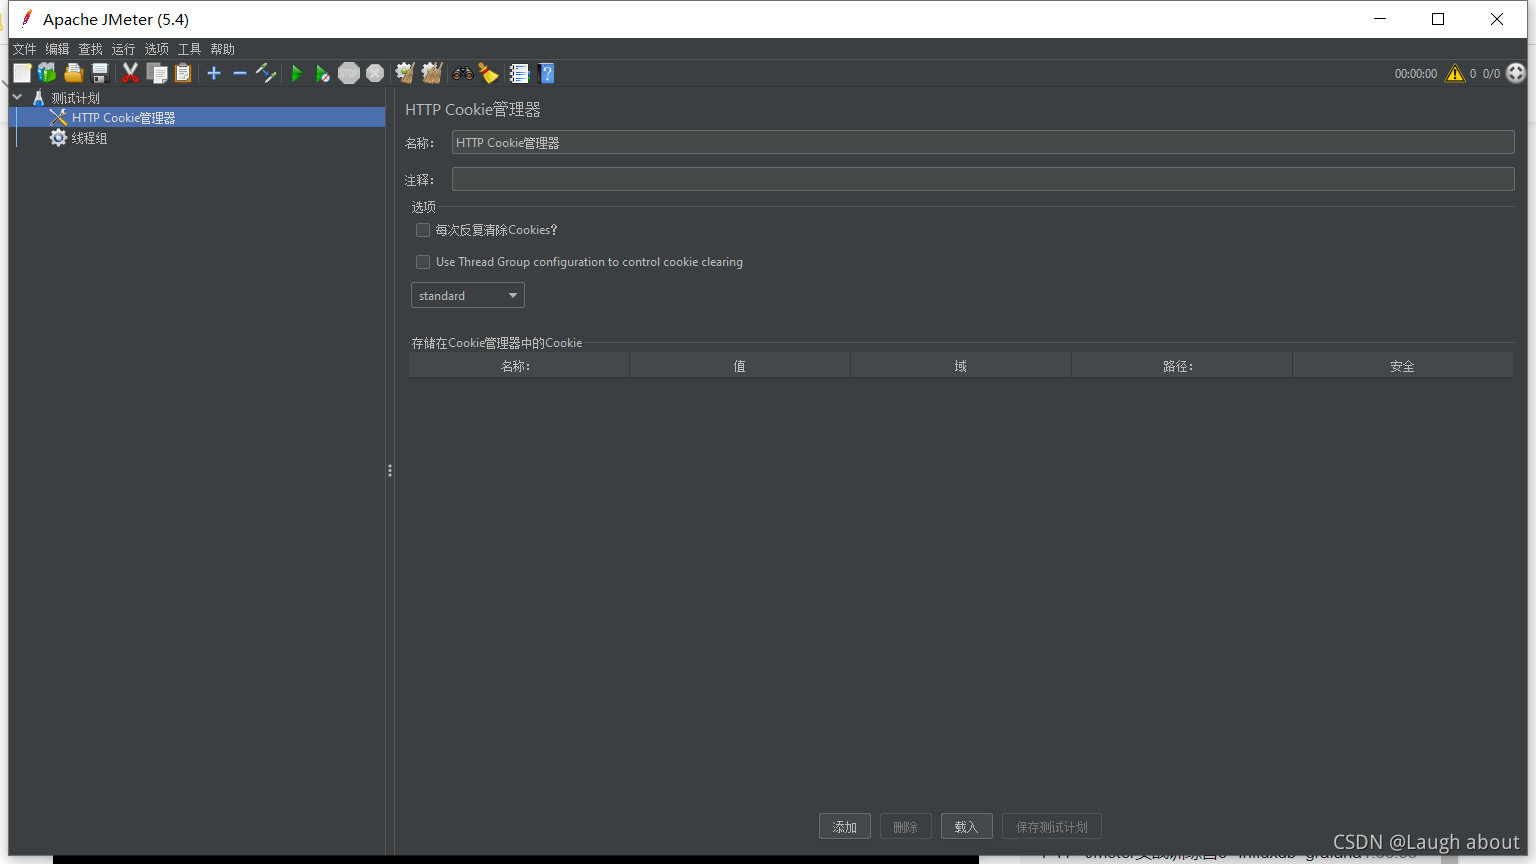Create a new test plan with New icon
Viewport: 1536px width, 864px height.
pos(22,73)
